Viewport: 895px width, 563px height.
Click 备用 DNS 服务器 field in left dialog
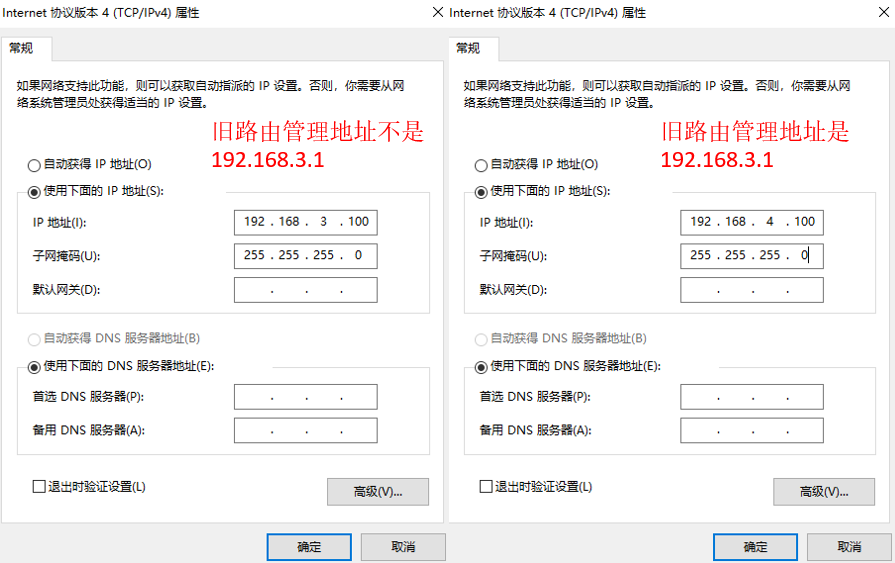tap(305, 431)
